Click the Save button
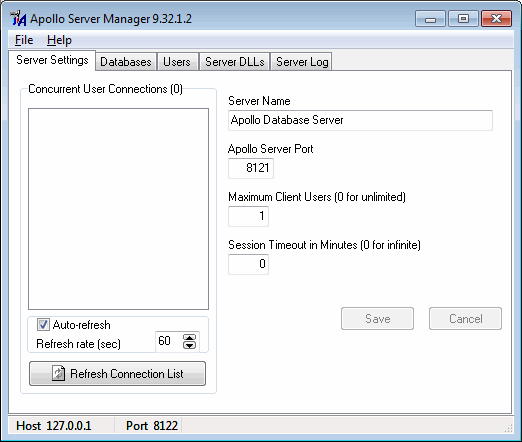 pos(377,319)
